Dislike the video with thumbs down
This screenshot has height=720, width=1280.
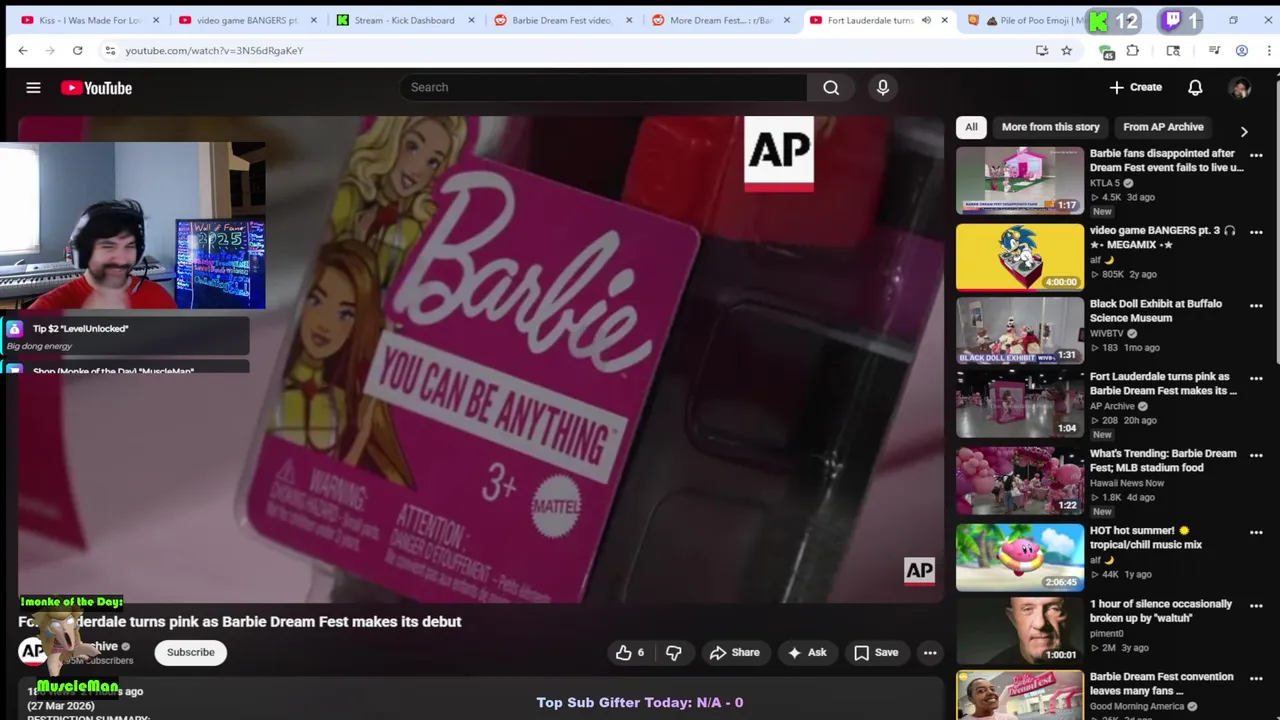[x=674, y=652]
